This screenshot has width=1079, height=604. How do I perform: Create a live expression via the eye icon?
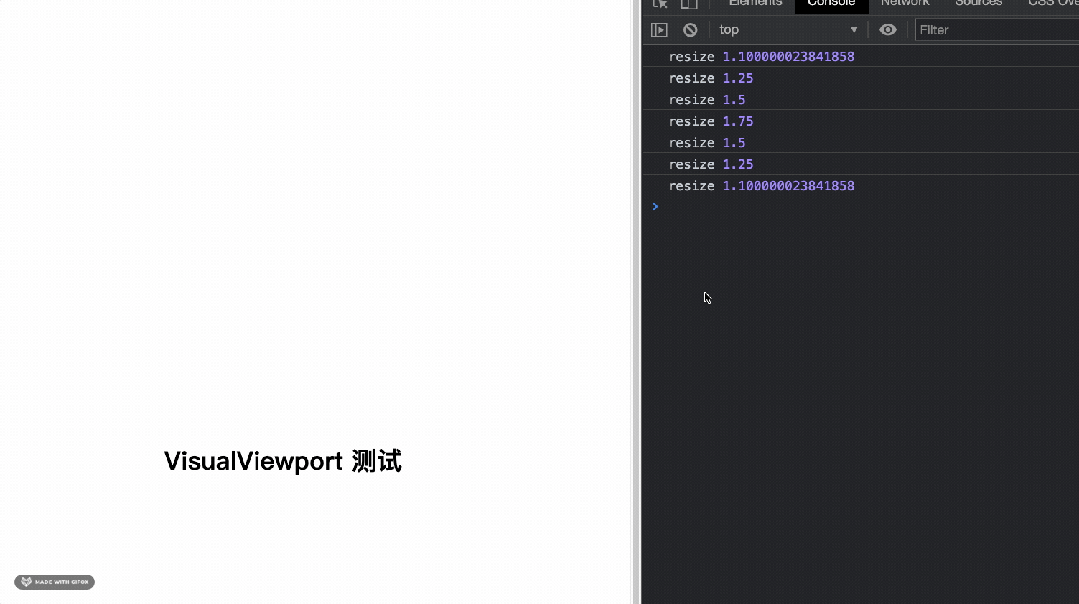888,29
